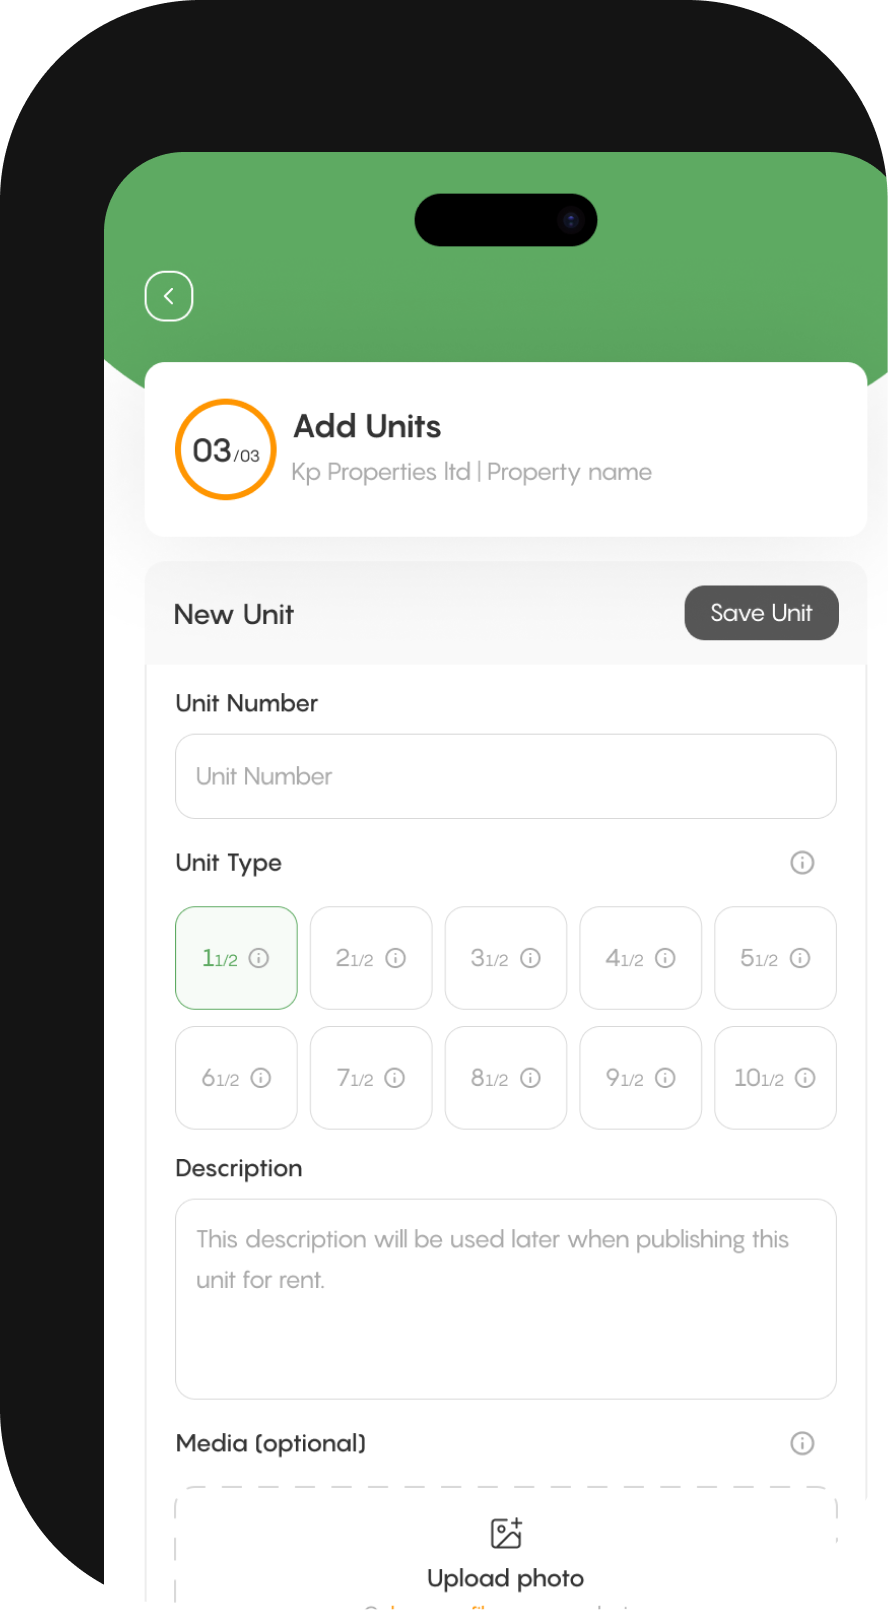Screen dimensions: 888x1610
Task: Select the 2½ unit type option
Action: (371, 958)
